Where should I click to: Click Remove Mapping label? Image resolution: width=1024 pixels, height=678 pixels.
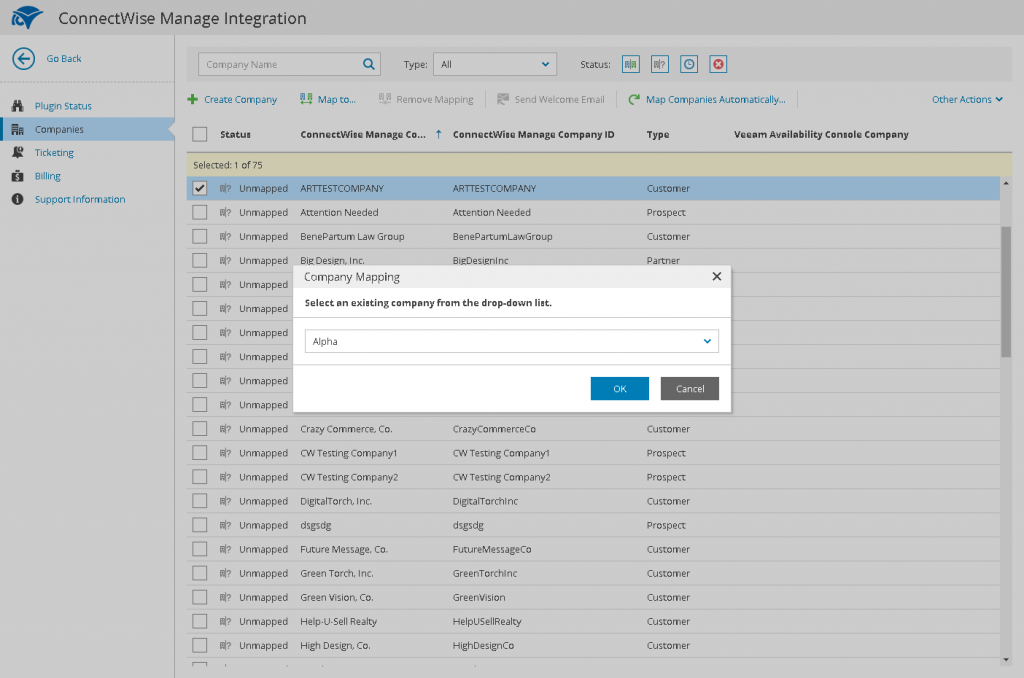tap(435, 99)
